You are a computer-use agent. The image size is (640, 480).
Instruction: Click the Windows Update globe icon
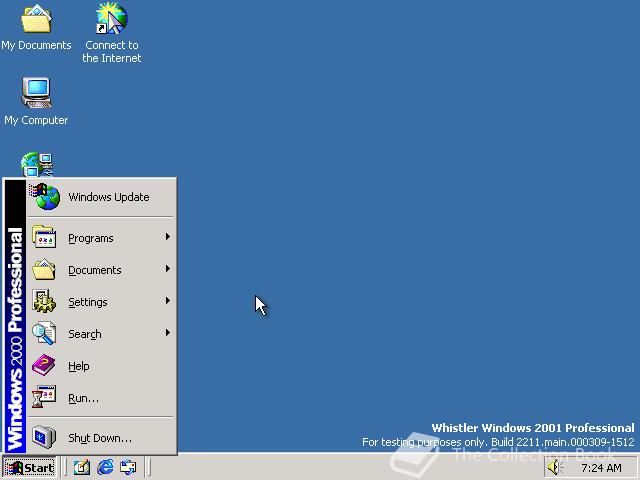[x=44, y=196]
